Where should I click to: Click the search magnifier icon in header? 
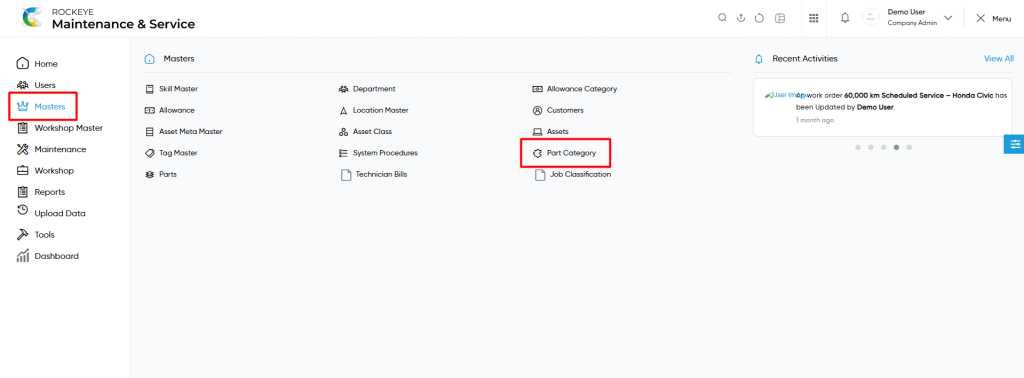pos(722,18)
